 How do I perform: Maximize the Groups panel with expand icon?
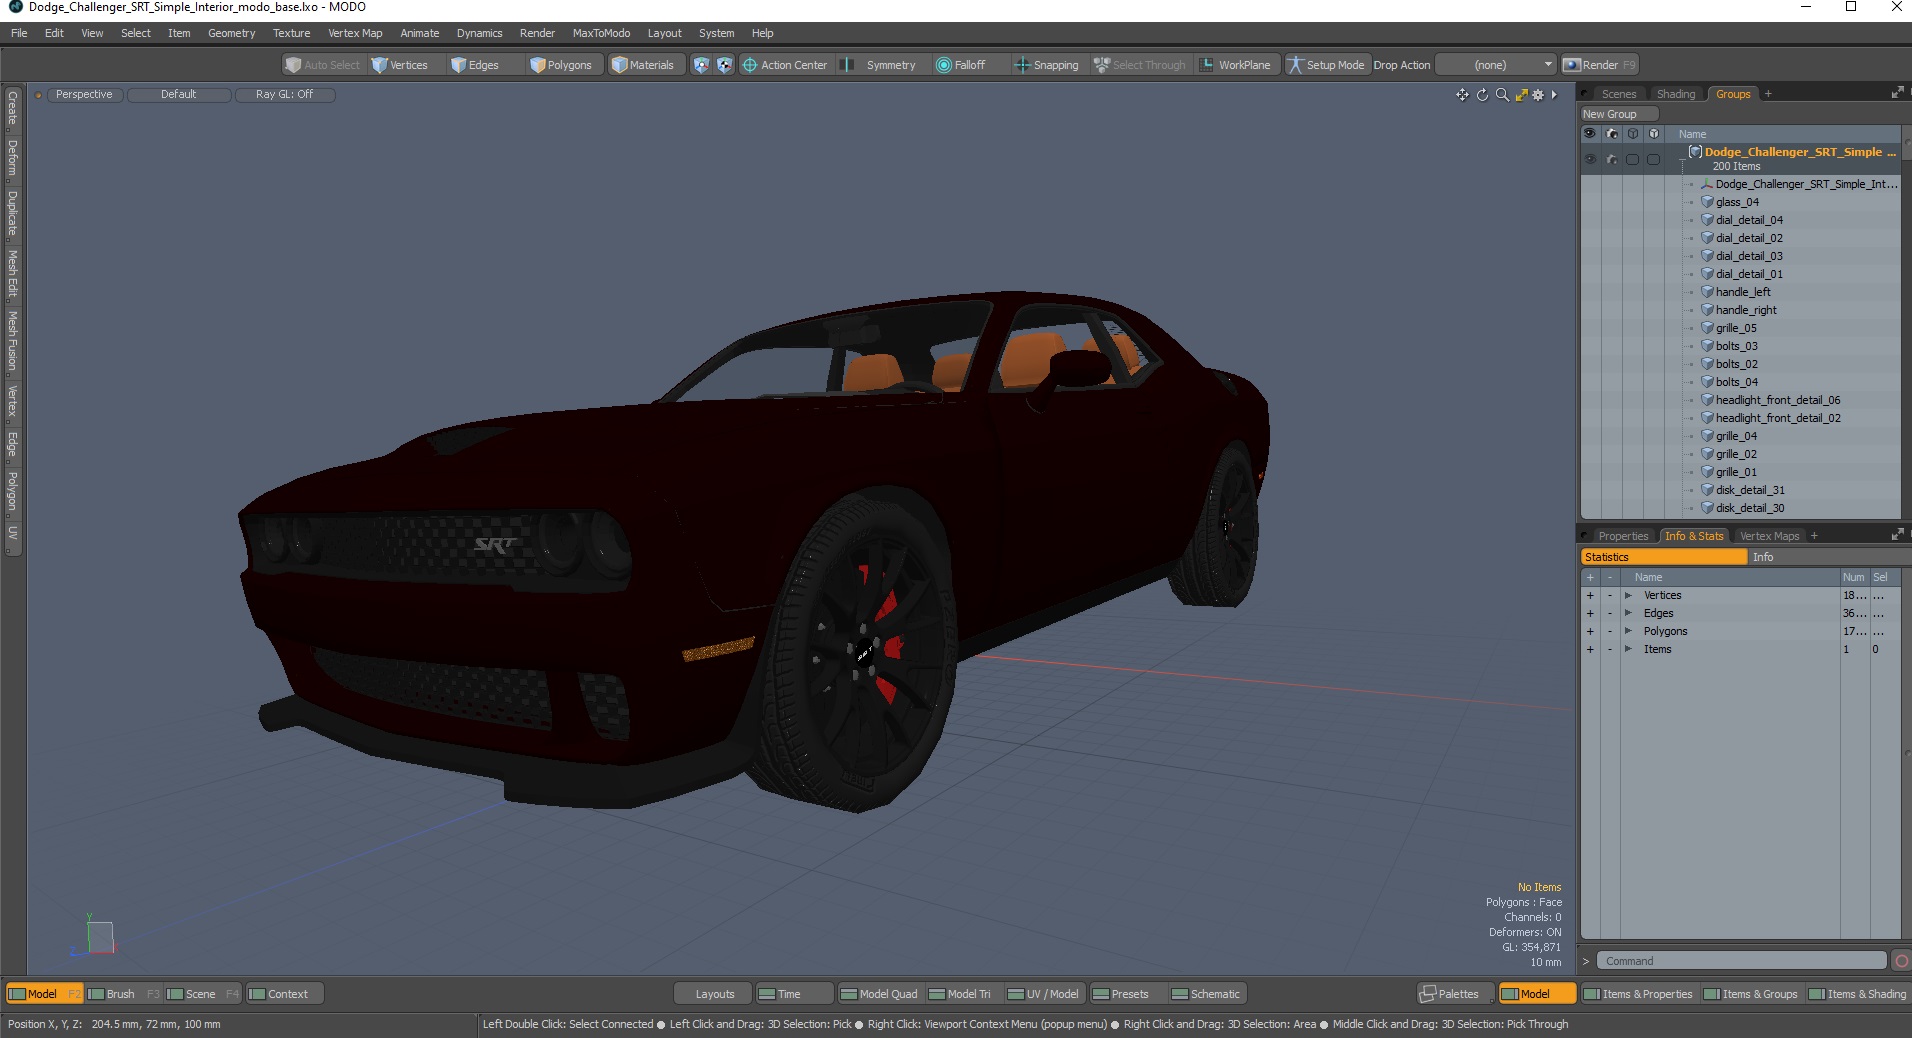1897,93
